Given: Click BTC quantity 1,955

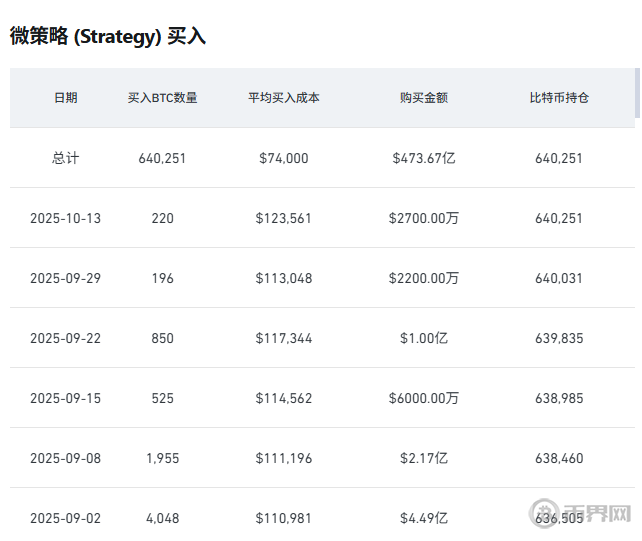Looking at the screenshot, I should click(163, 458).
